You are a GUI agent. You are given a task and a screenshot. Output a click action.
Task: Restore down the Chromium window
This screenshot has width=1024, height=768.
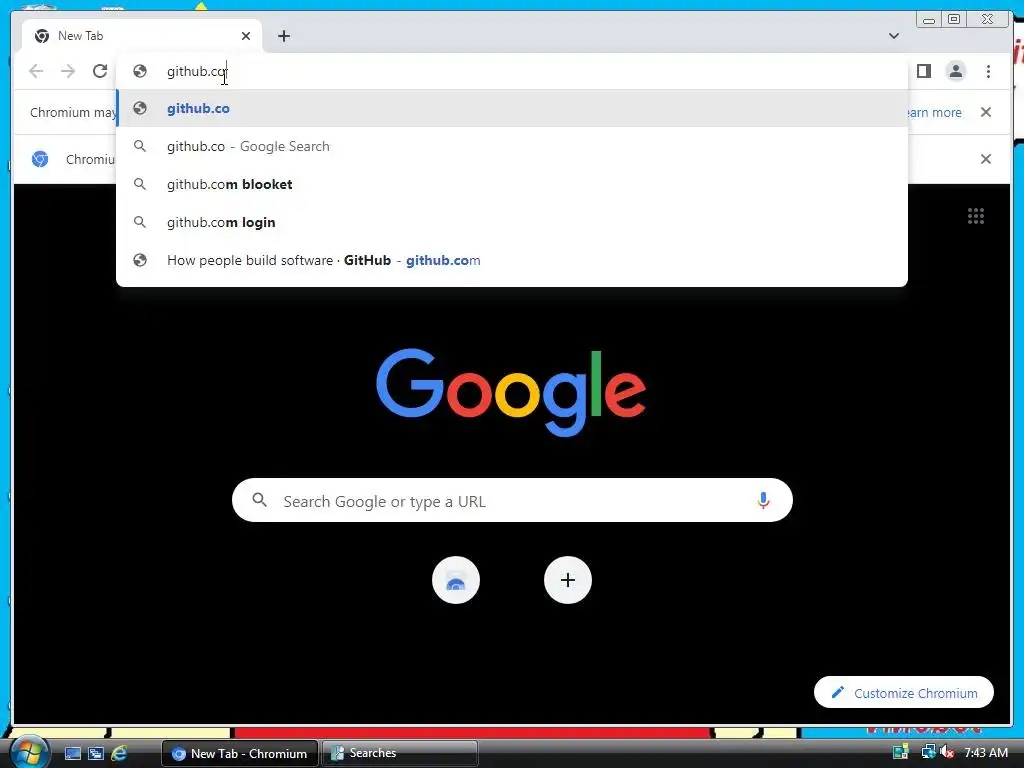[x=953, y=20]
